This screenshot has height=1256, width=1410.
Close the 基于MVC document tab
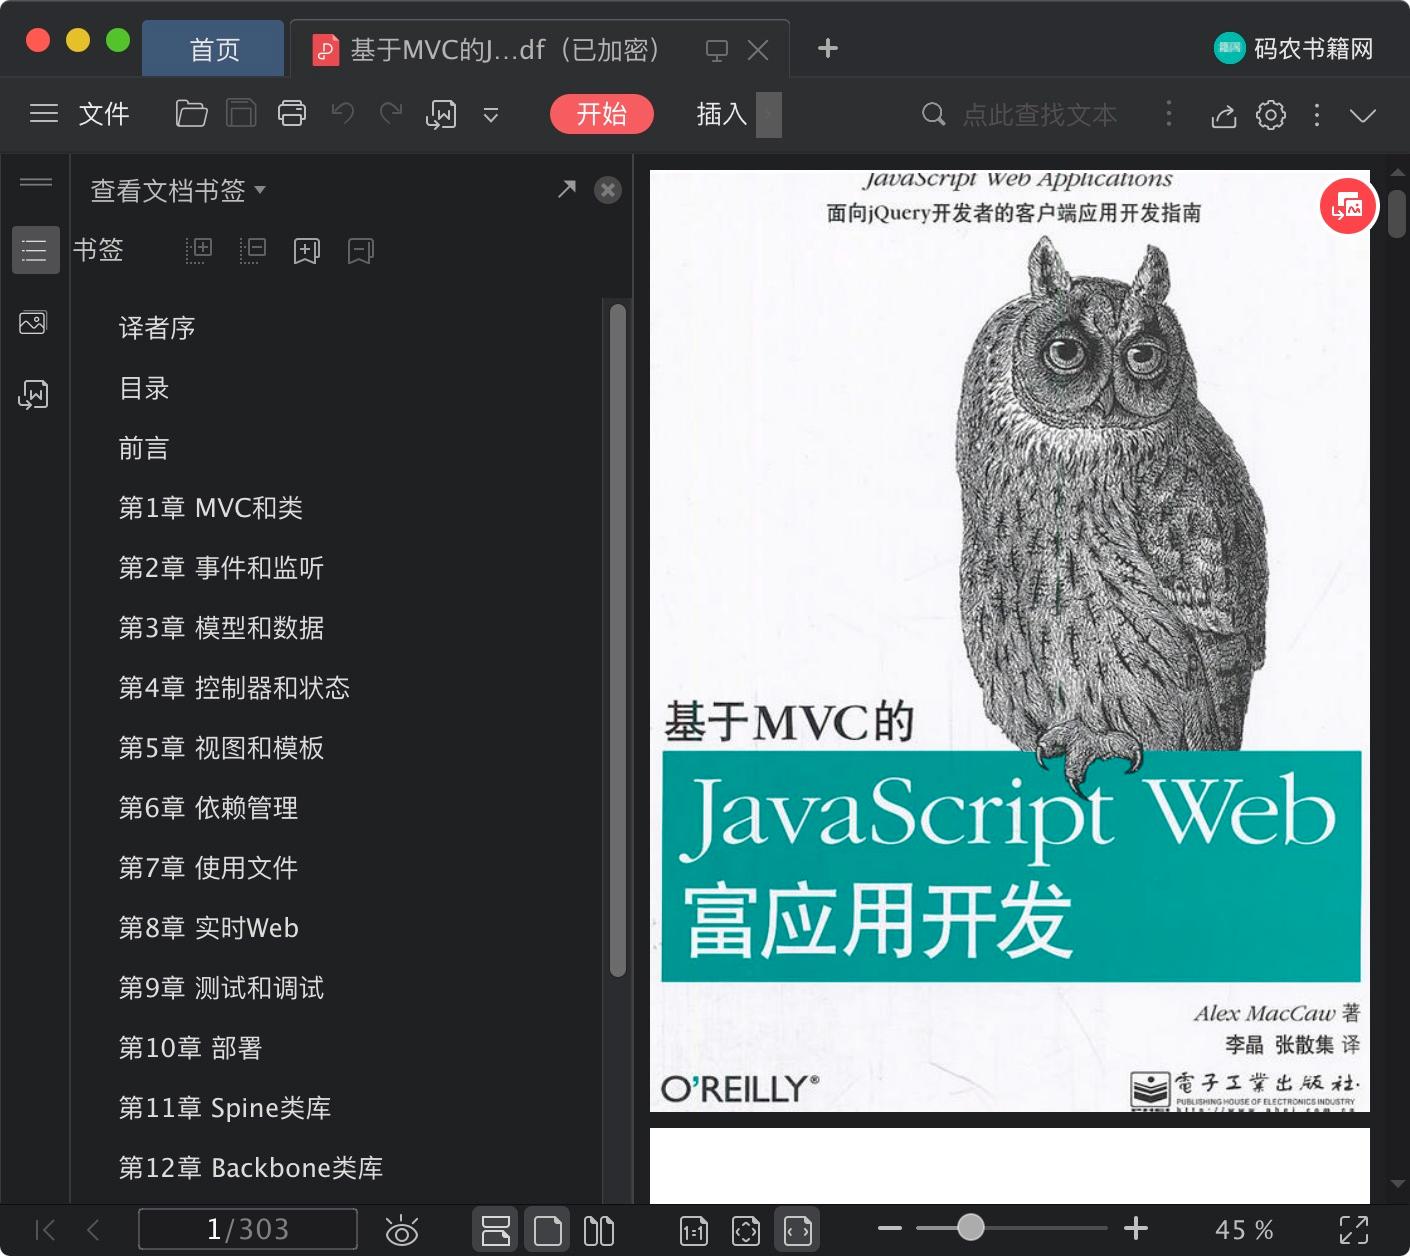pyautogui.click(x=758, y=50)
